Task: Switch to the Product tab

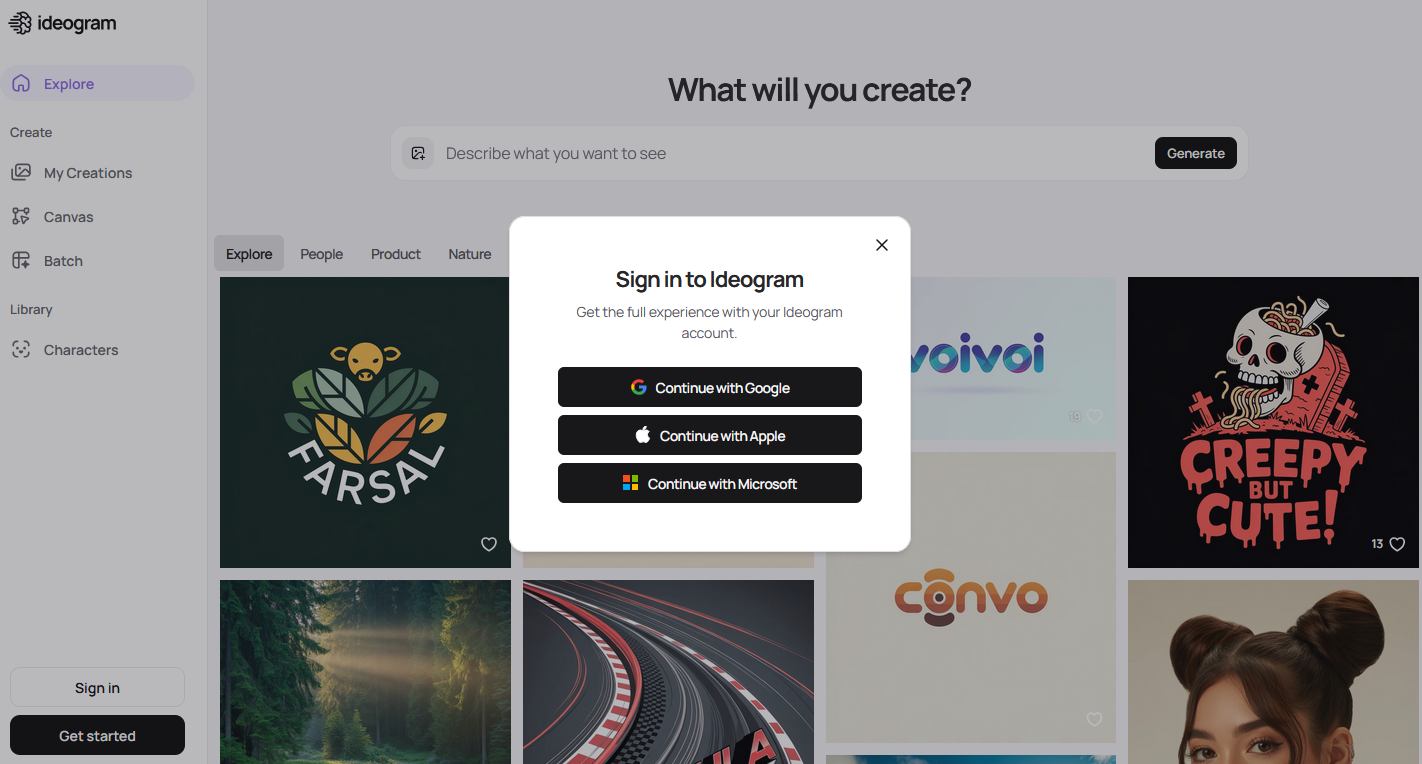Action: click(x=396, y=254)
